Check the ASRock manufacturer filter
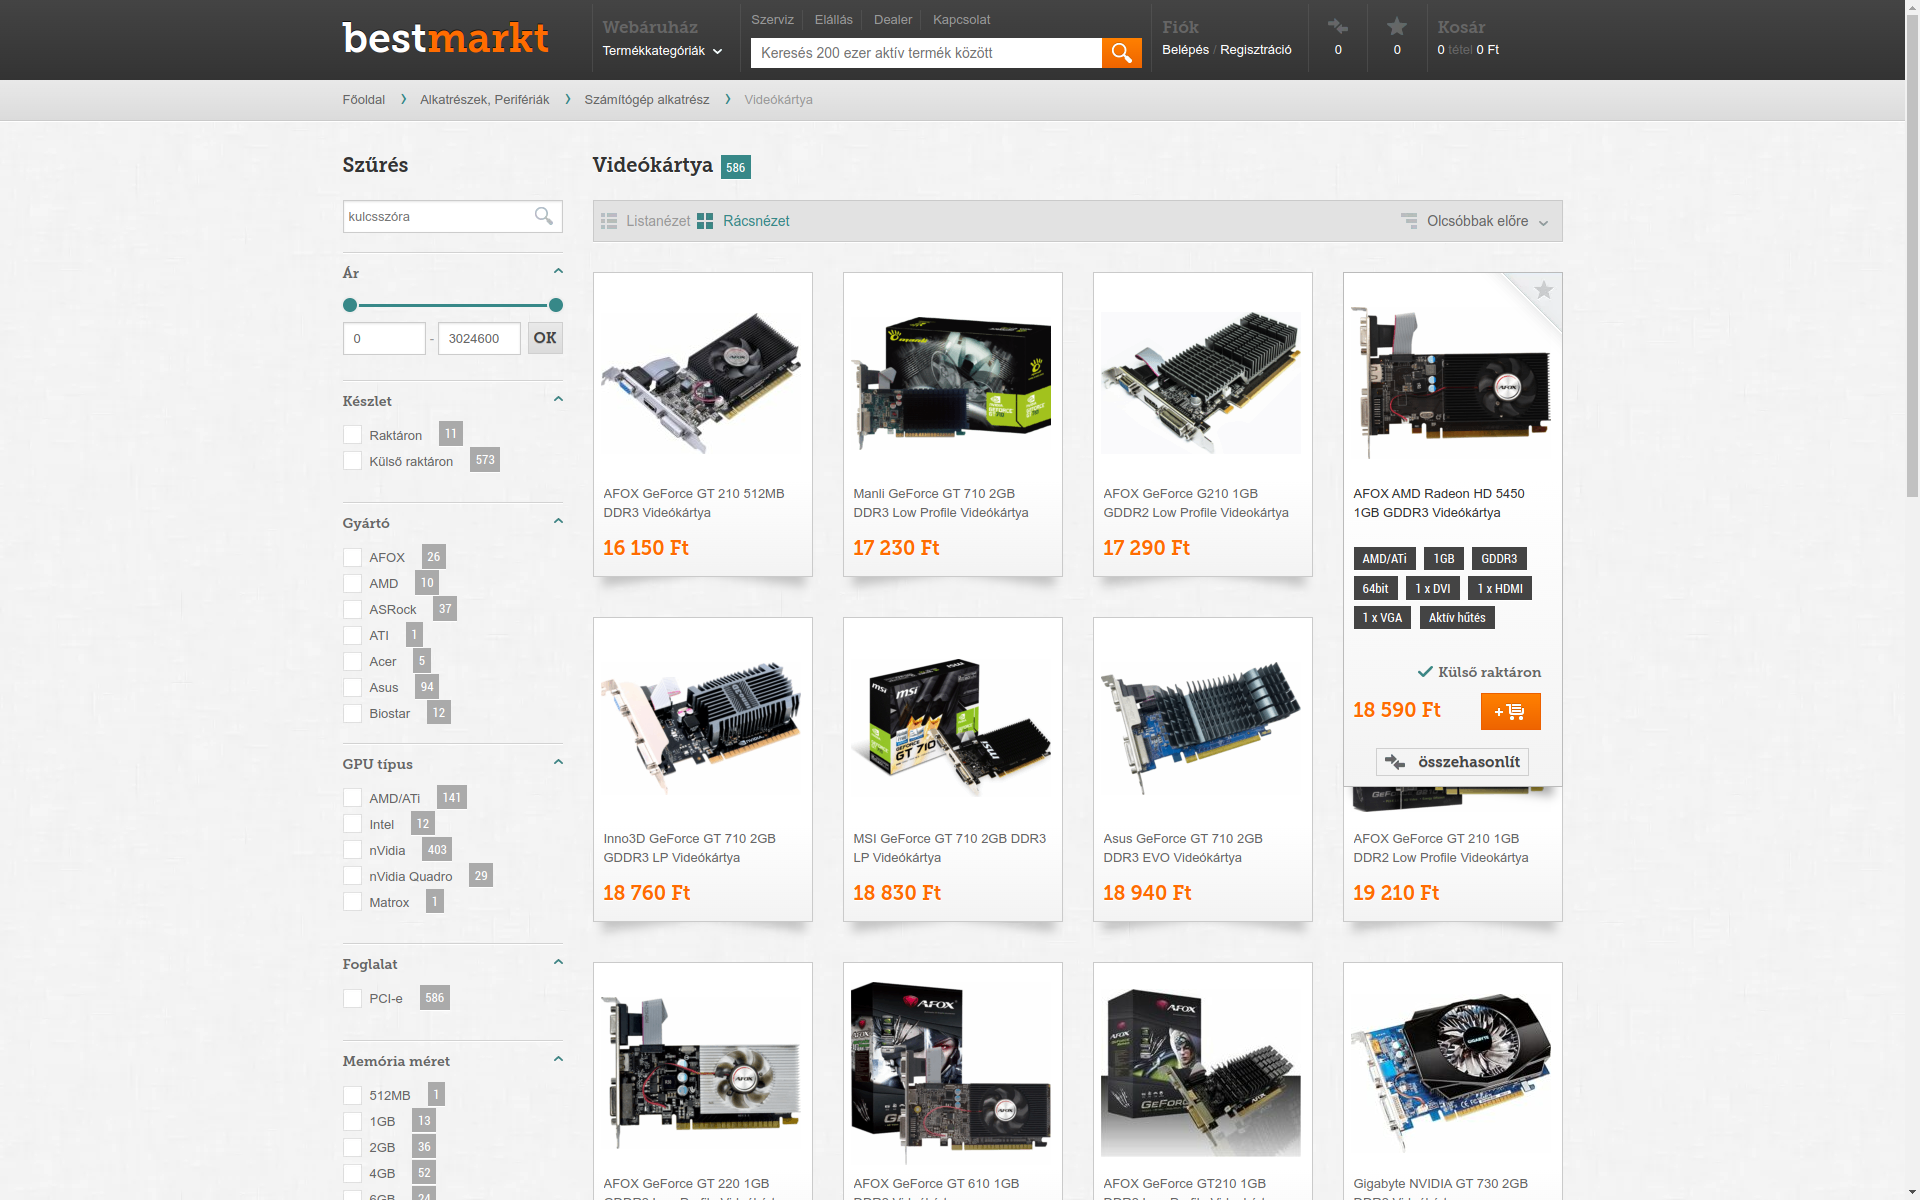Viewport: 1920px width, 1200px height. pos(352,609)
